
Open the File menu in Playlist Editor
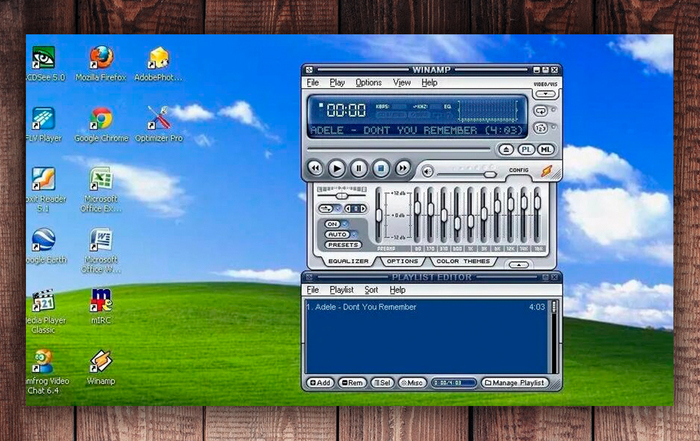313,290
